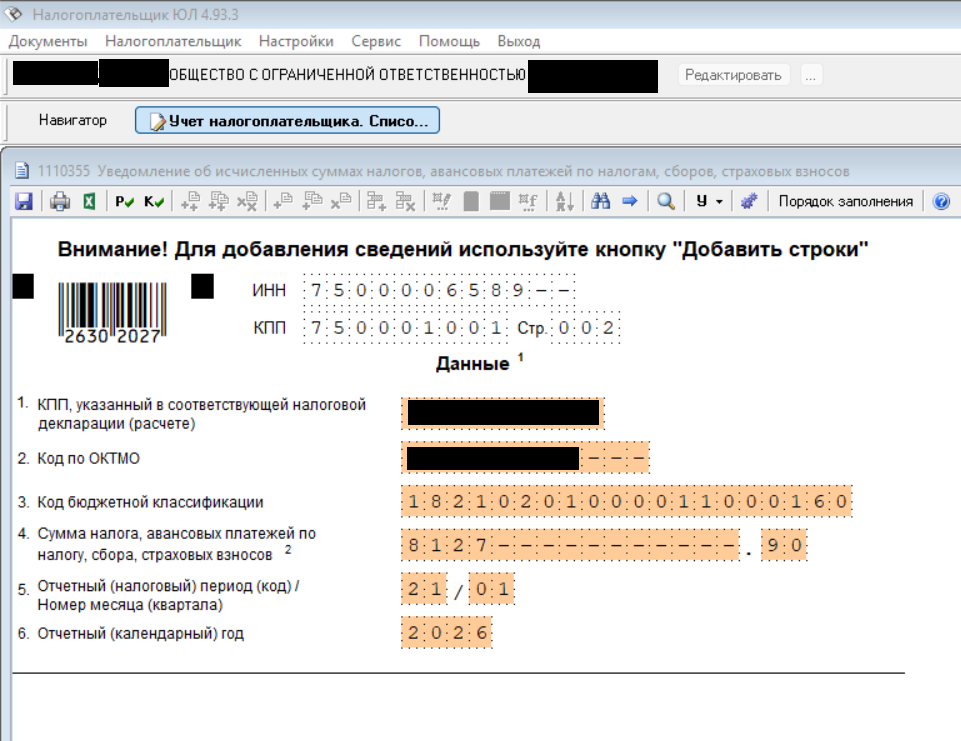
Task: Click the month number field showing 01
Action: pyautogui.click(x=492, y=589)
